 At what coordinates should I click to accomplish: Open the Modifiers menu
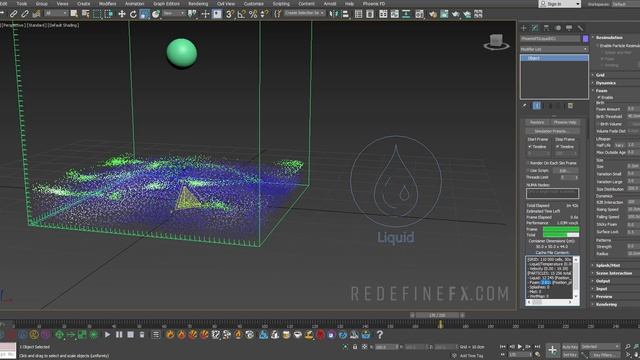coord(107,4)
